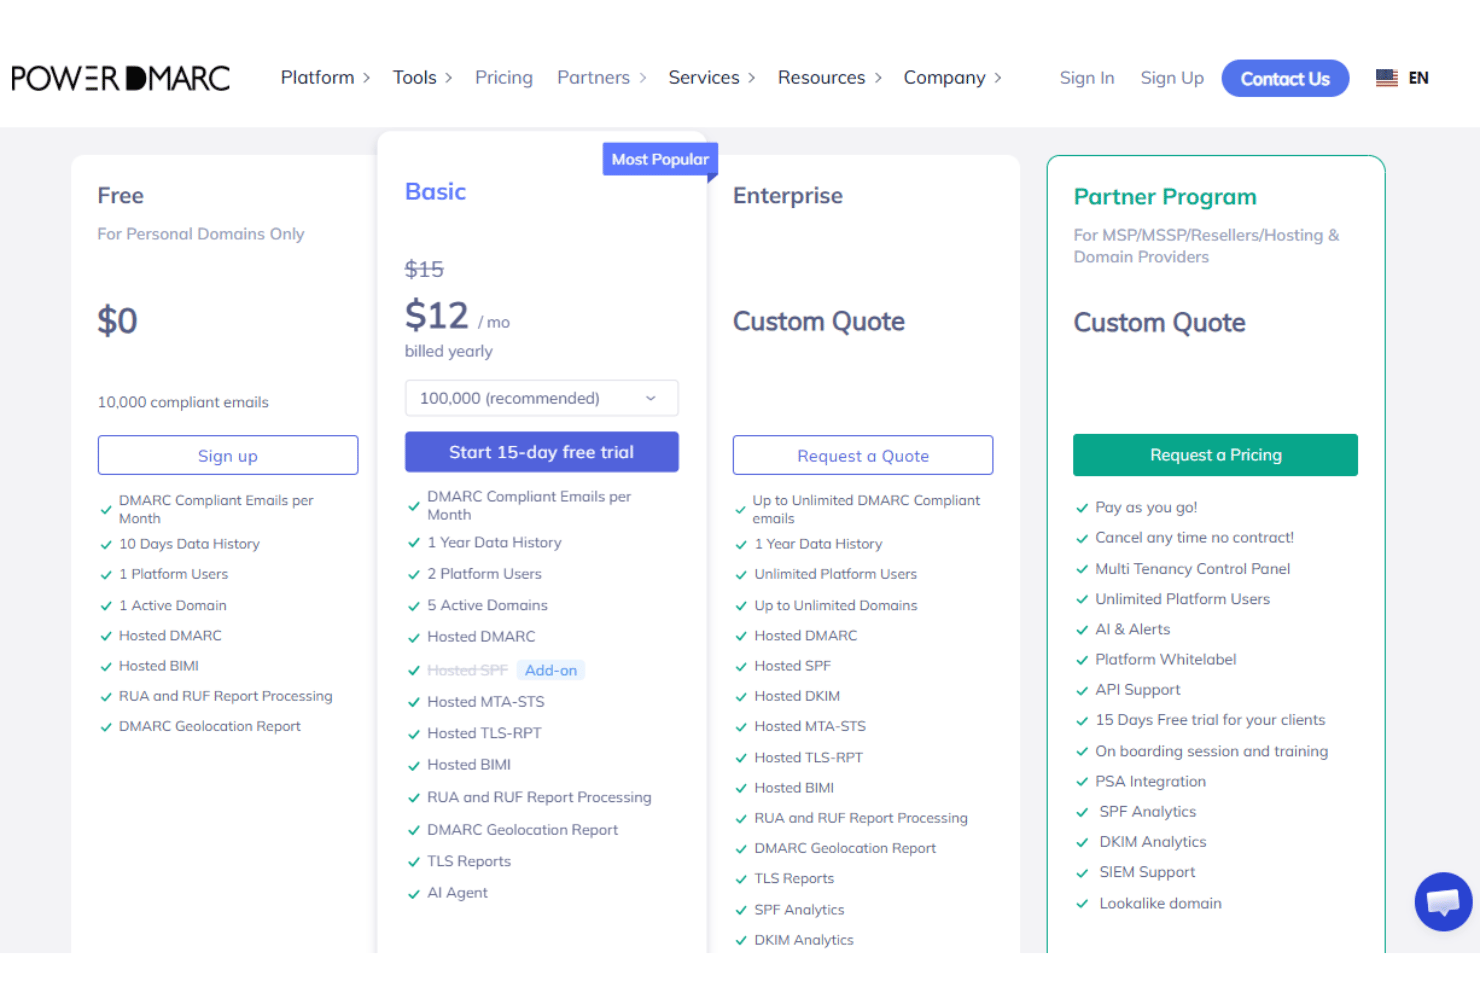Switch language via EN selector
Screen dimensions: 1480x987
pos(1418,78)
